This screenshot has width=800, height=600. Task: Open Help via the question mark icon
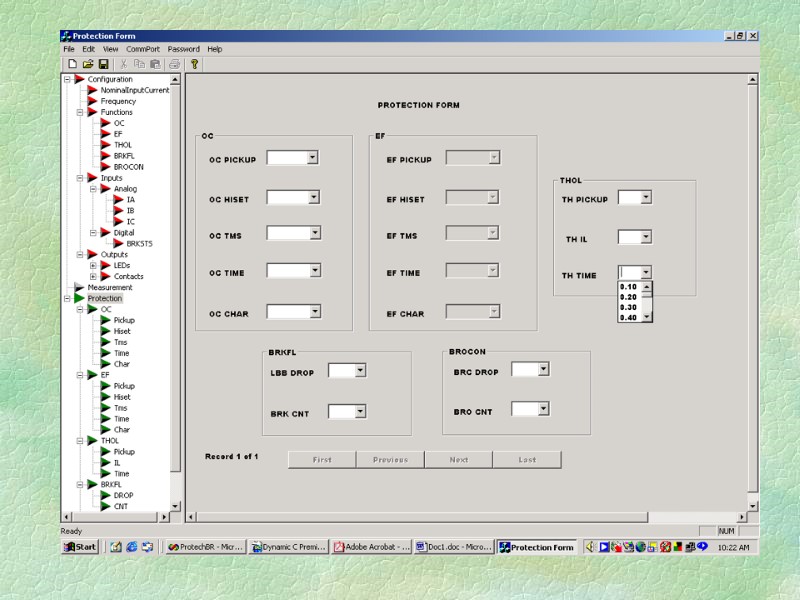point(194,64)
